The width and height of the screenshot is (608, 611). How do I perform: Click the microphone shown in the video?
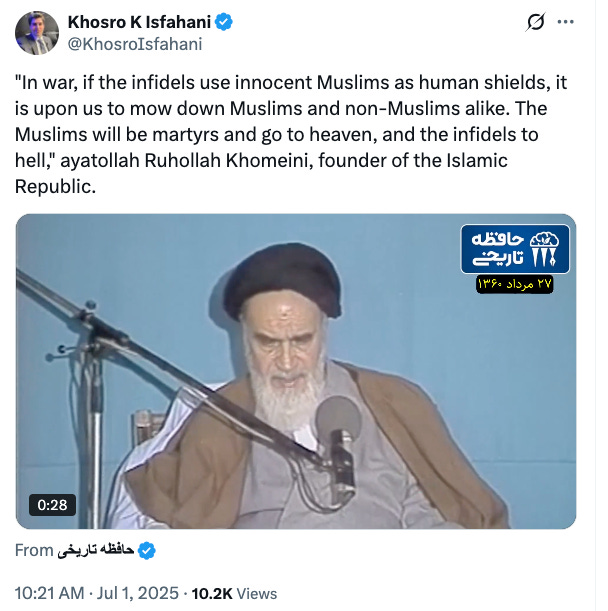(338, 442)
